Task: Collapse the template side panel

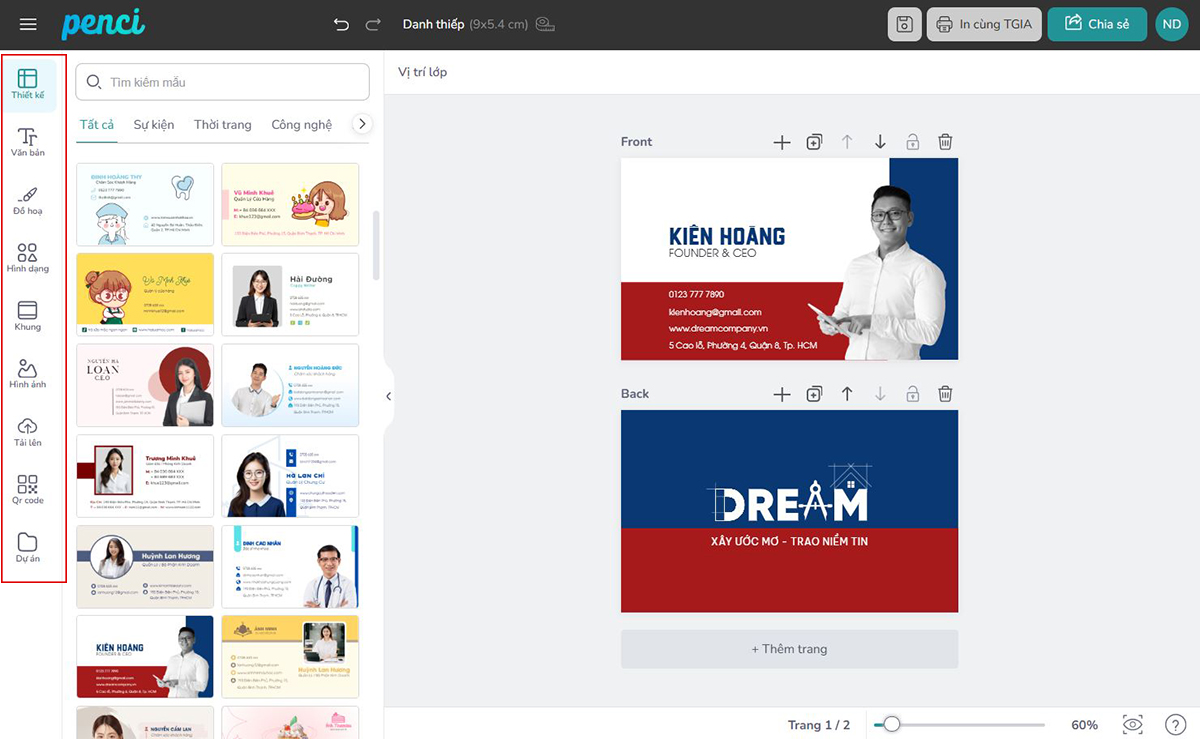Action: 389,396
